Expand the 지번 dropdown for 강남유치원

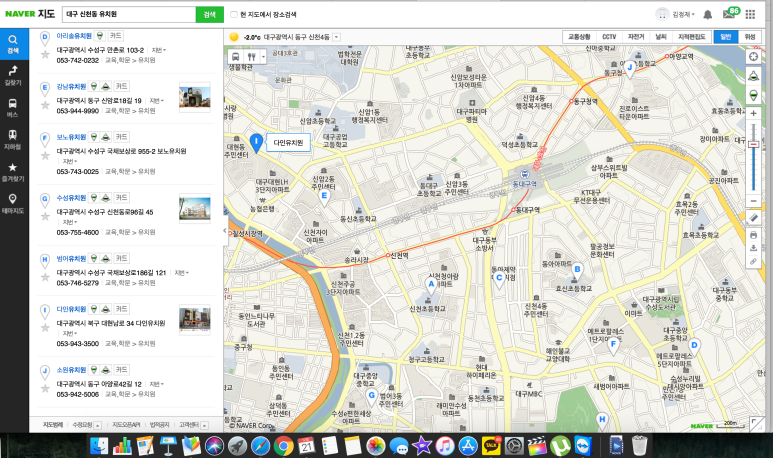(156, 101)
